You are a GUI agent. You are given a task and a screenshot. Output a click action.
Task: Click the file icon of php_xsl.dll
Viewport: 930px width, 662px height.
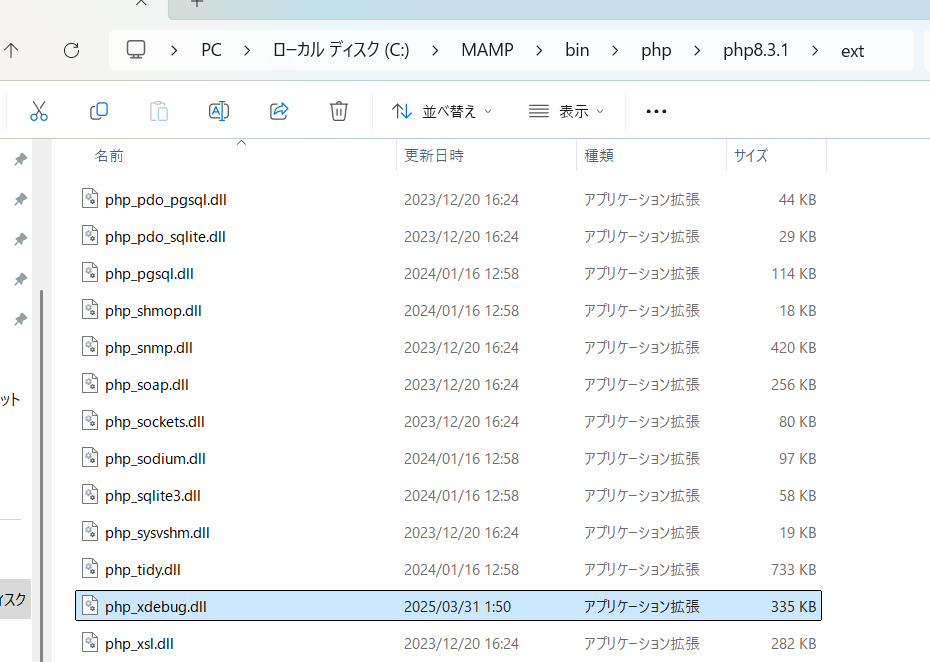point(90,642)
